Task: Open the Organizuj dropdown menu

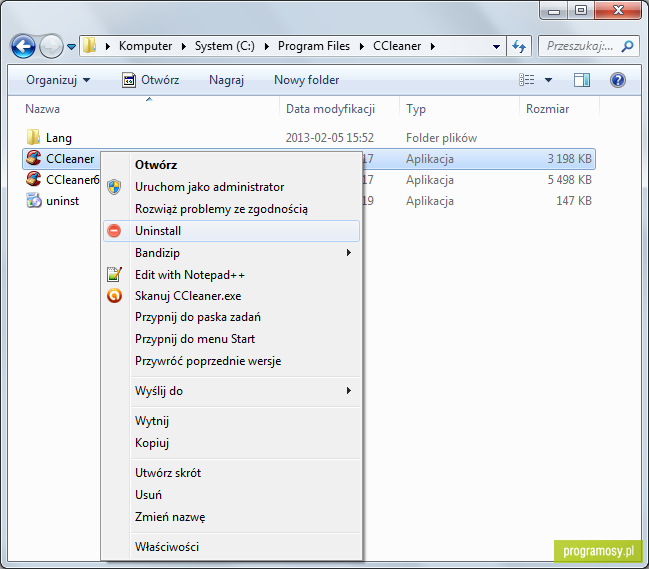Action: [58, 80]
